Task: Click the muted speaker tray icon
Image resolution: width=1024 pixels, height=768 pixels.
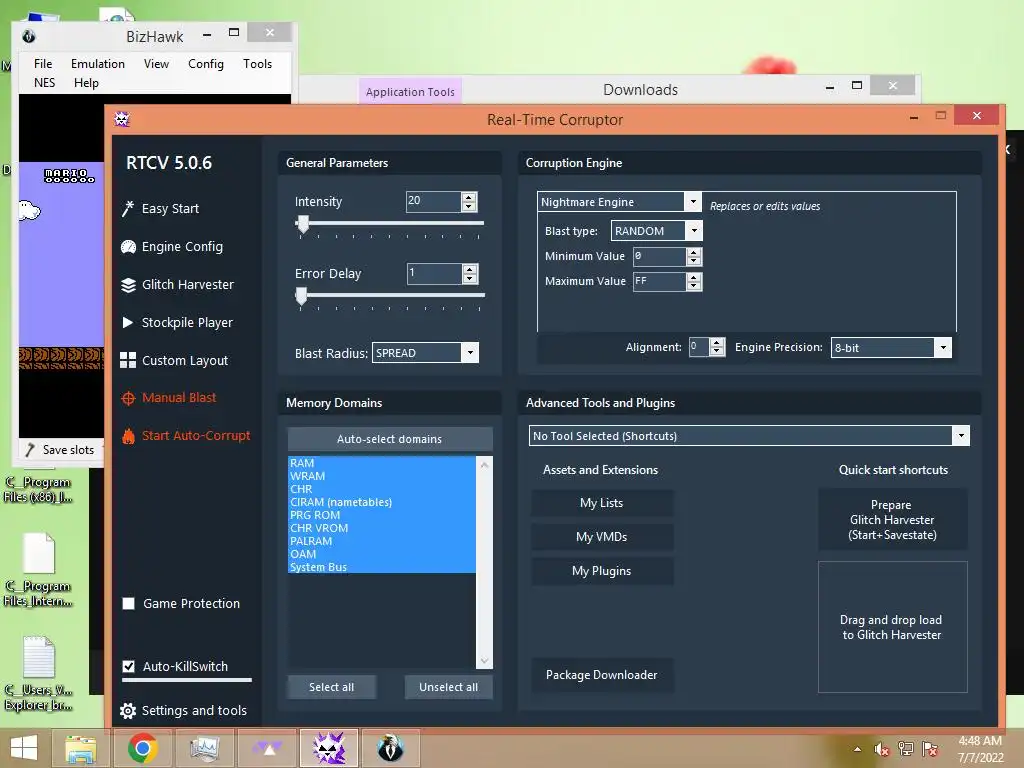Action: click(x=882, y=750)
